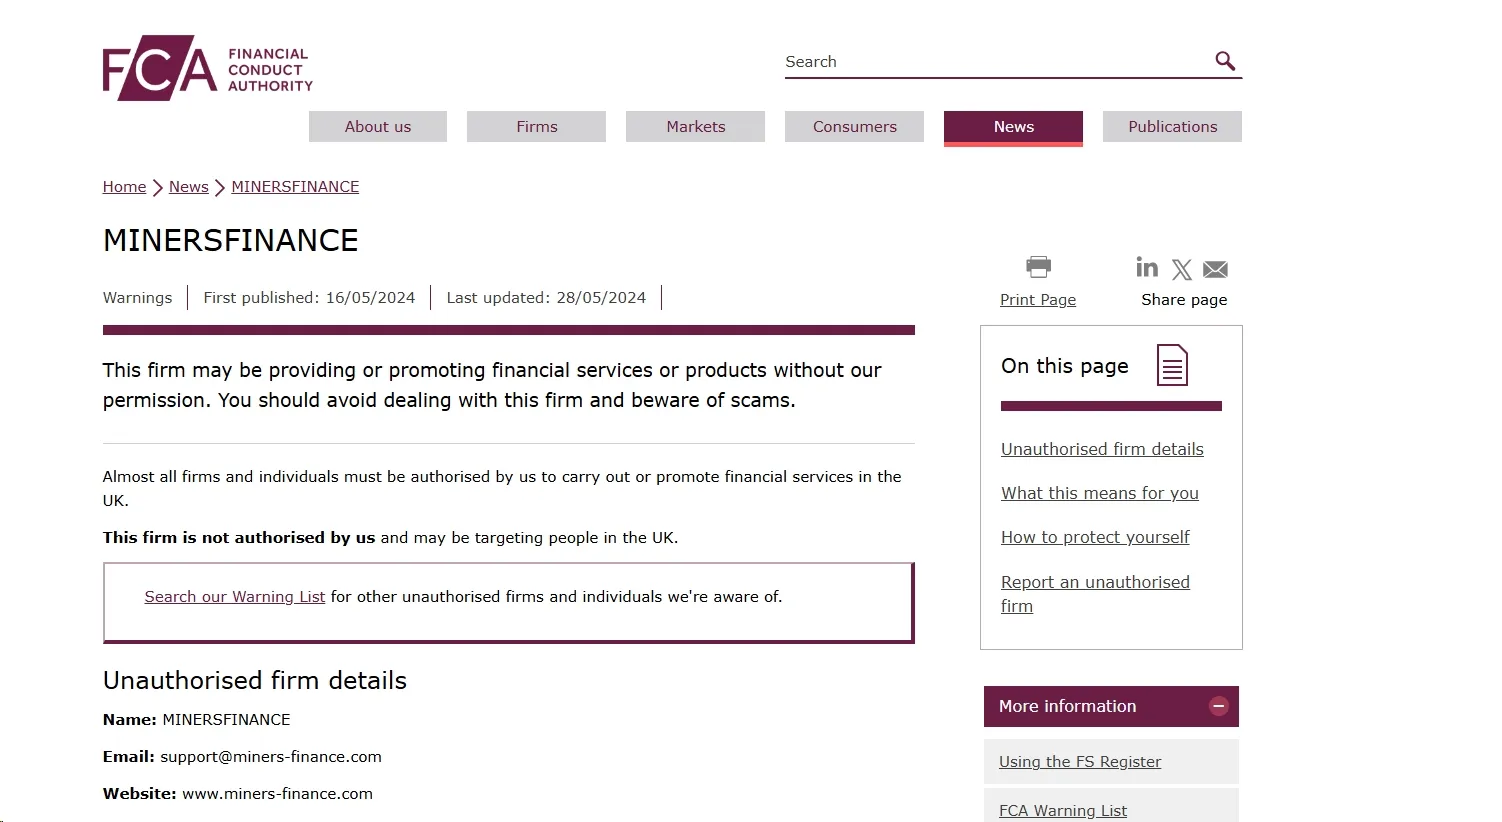
Task: Click the MINERSFINANCE breadcrumb link
Action: pyautogui.click(x=295, y=187)
